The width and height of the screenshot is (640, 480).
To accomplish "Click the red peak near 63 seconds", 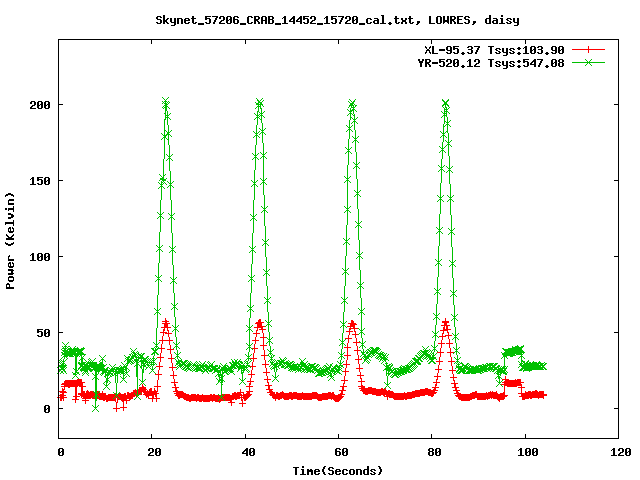I will [x=352, y=324].
